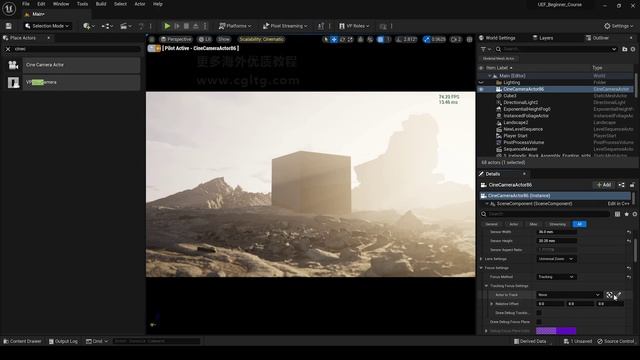Open the Tools menu
Image resolution: width=640 pixels, height=360 pixels.
click(x=82, y=4)
